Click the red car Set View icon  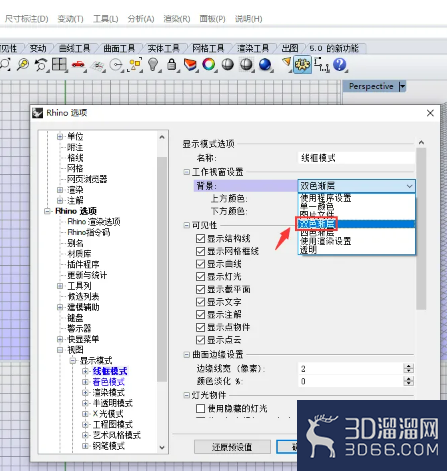(x=78, y=64)
